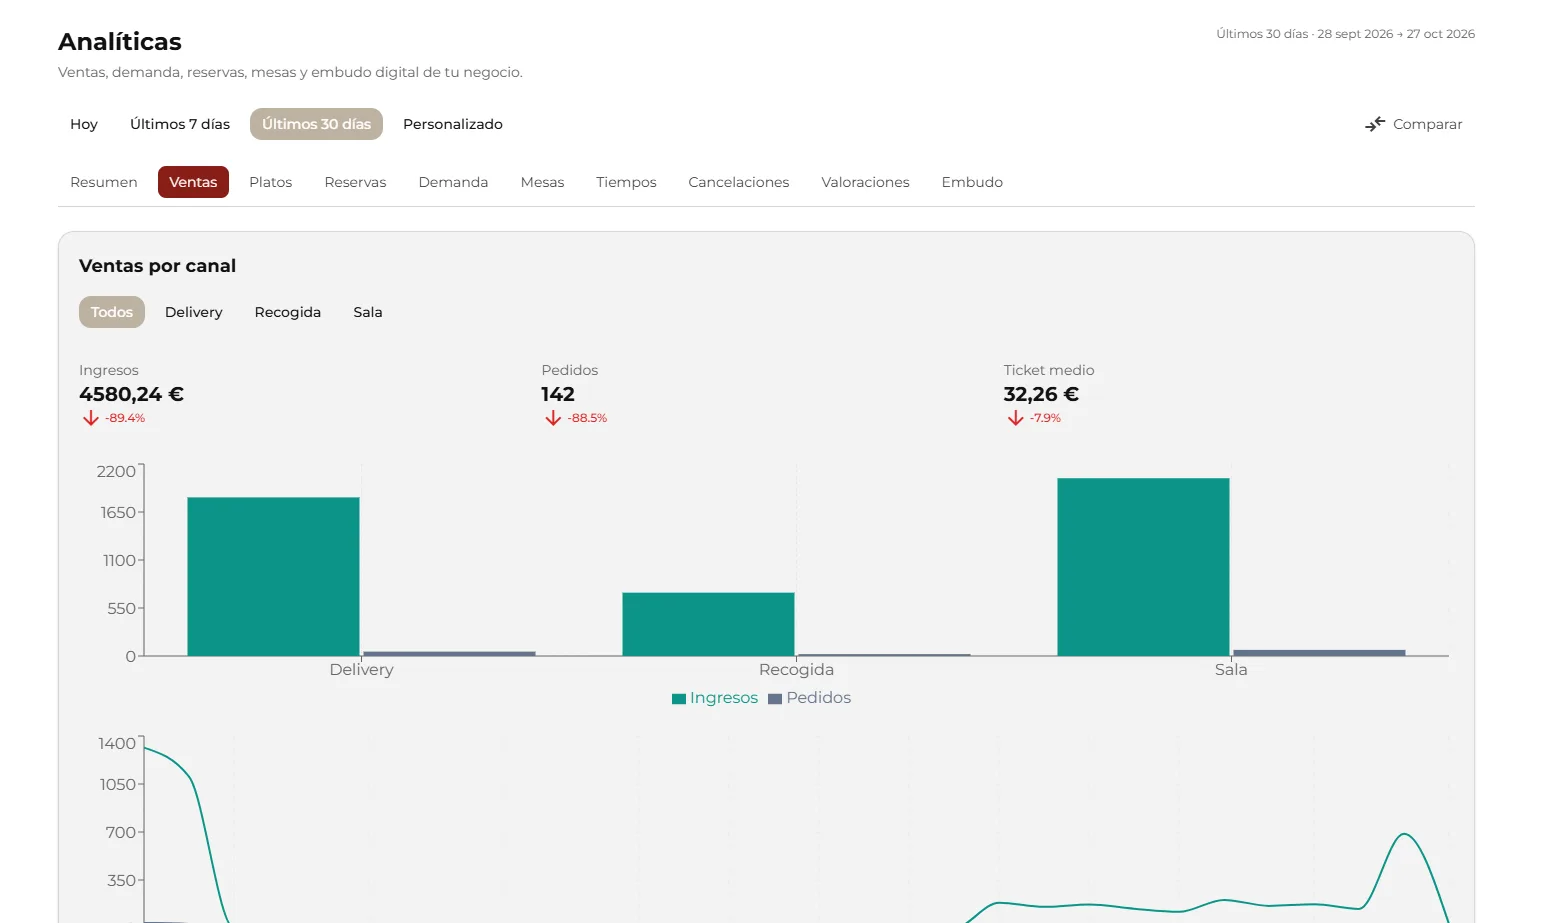Open the Resumen tab
The image size is (1545, 923).
pyautogui.click(x=104, y=182)
